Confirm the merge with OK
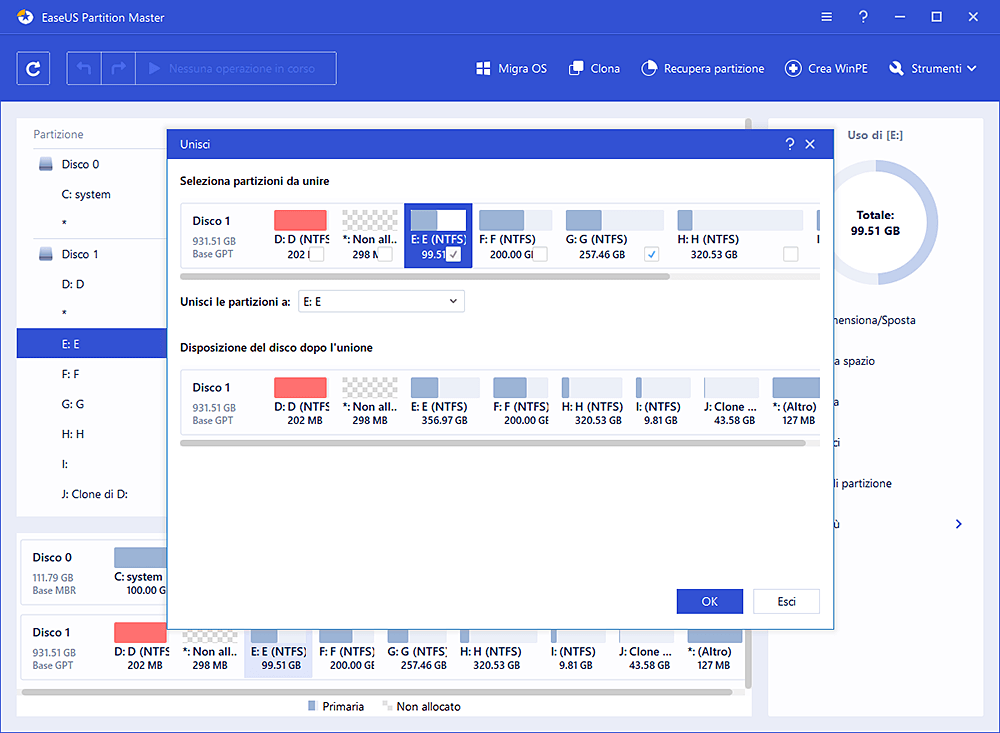Image resolution: width=1000 pixels, height=733 pixels. [x=709, y=601]
